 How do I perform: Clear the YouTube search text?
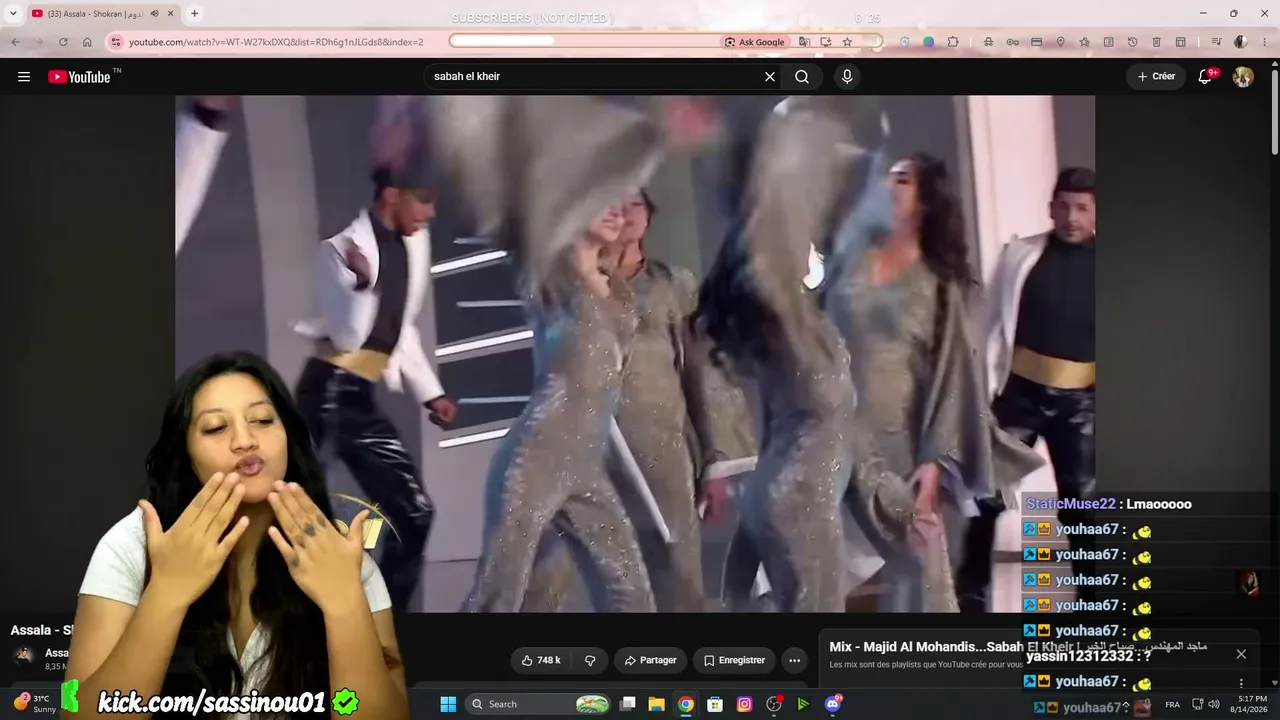[770, 77]
